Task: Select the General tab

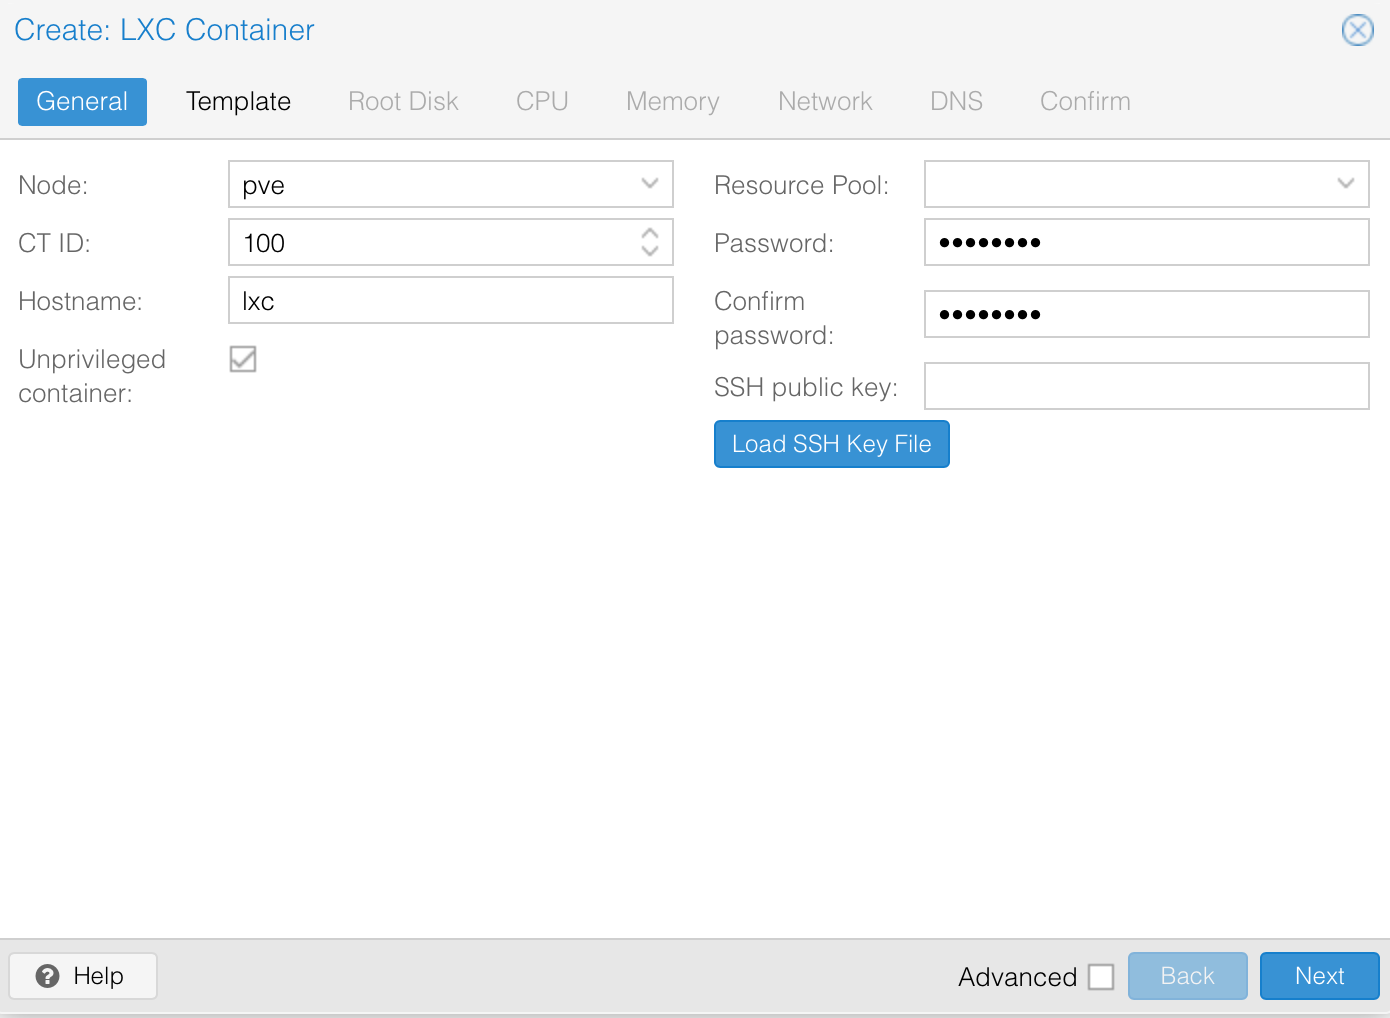Action: 82,102
